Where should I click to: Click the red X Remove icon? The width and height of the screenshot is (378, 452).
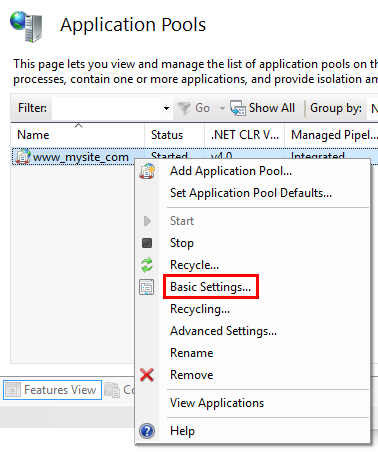tap(147, 375)
